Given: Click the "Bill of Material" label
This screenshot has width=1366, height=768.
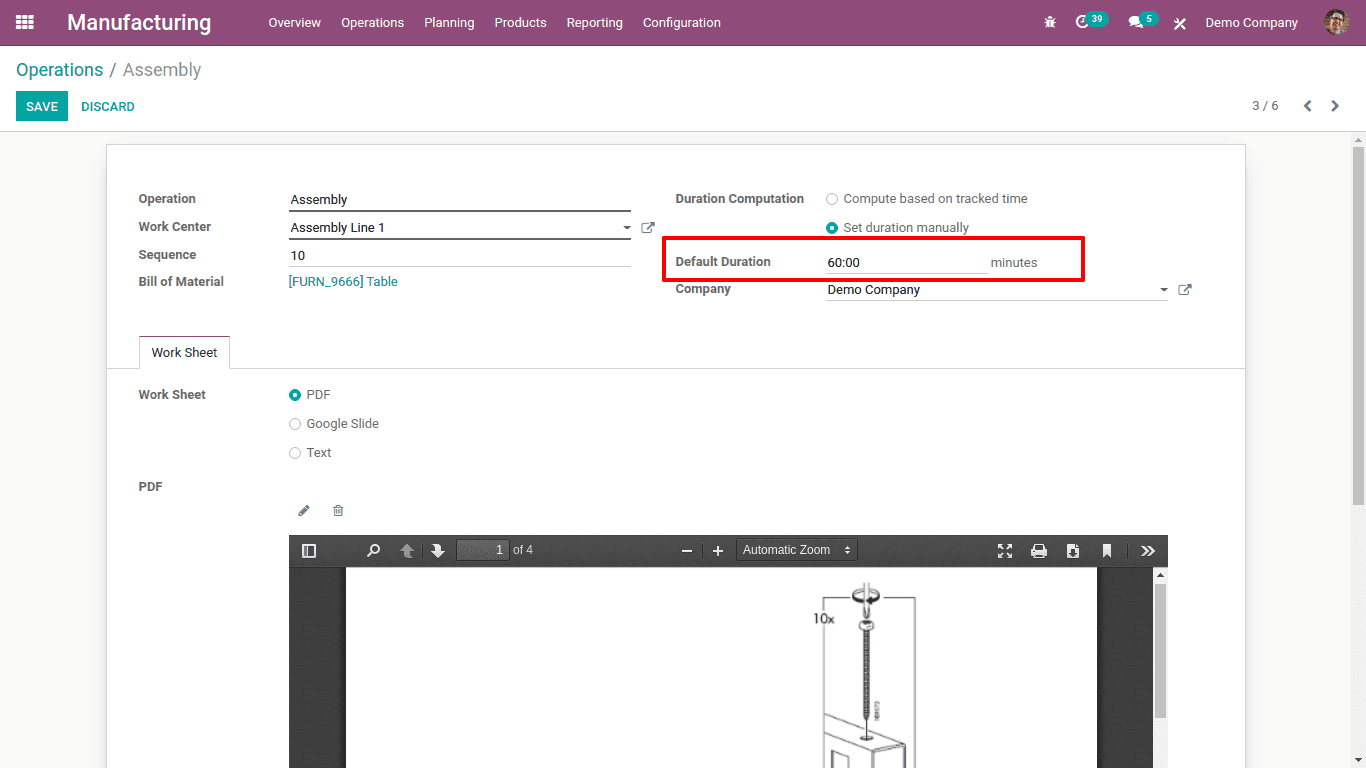Looking at the screenshot, I should (181, 282).
